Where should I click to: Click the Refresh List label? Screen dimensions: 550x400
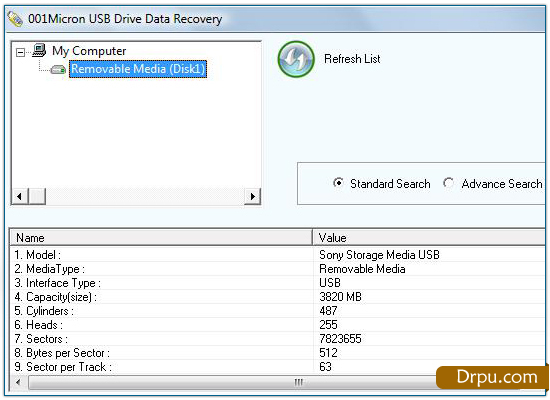click(x=352, y=59)
